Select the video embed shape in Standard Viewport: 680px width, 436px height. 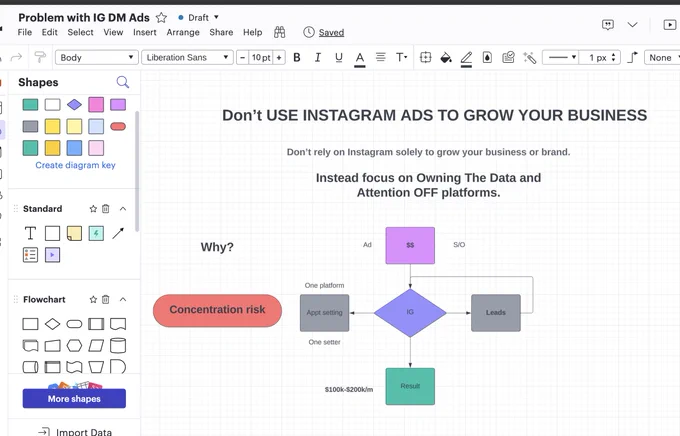click(x=52, y=255)
